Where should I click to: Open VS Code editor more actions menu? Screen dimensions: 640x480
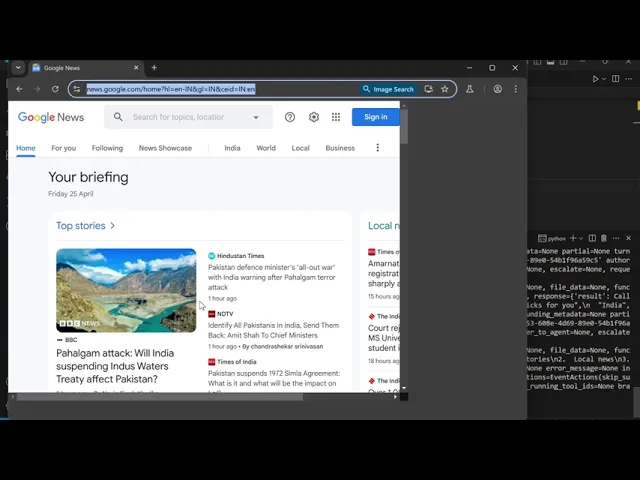click(629, 78)
